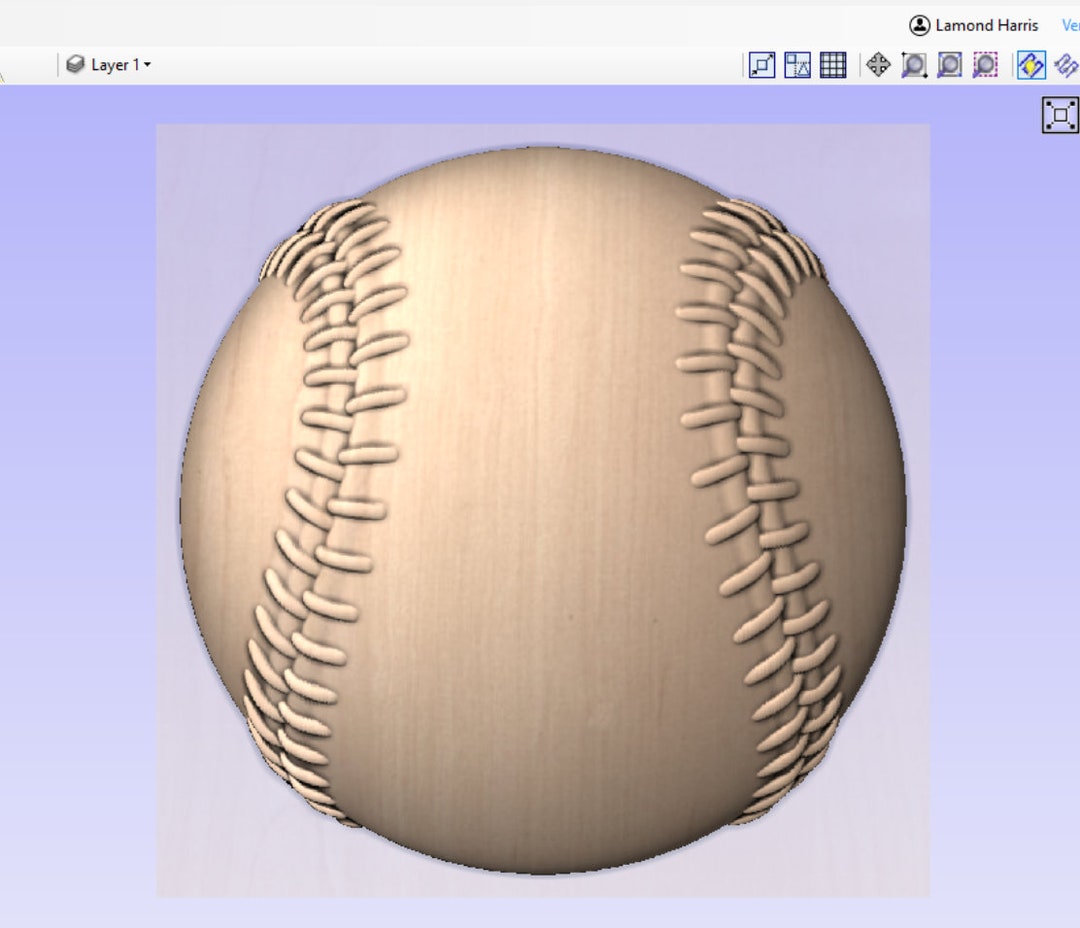Toggle the maximize view control in the viewport
This screenshot has width=1080, height=928.
pyautogui.click(x=1062, y=114)
